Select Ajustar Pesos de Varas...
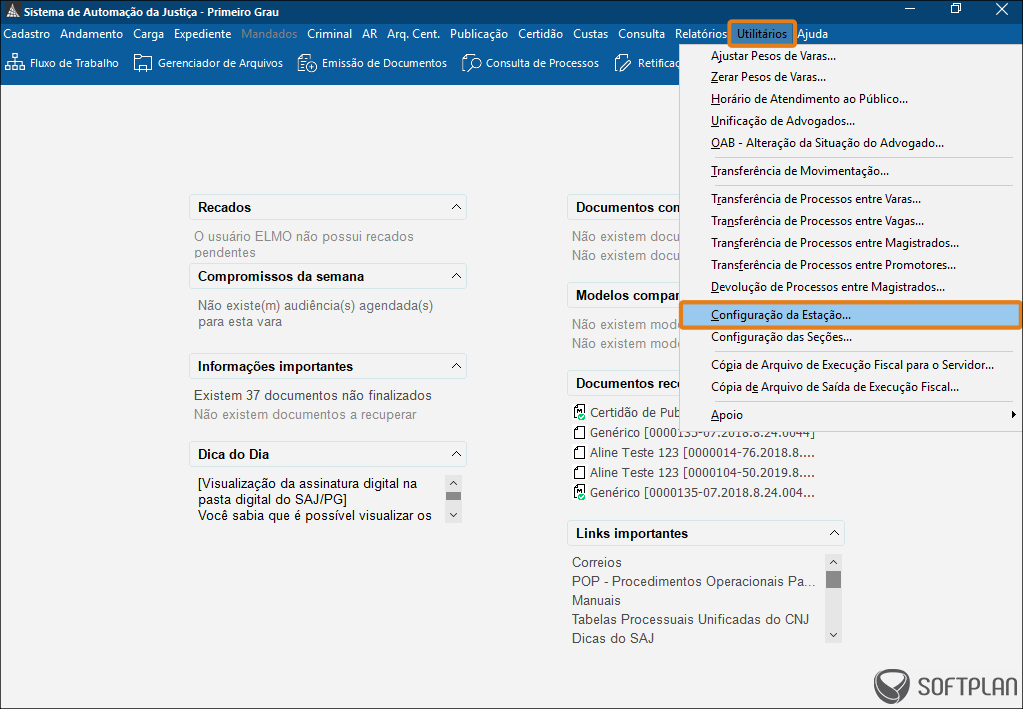Image resolution: width=1023 pixels, height=709 pixels. pyautogui.click(x=773, y=56)
